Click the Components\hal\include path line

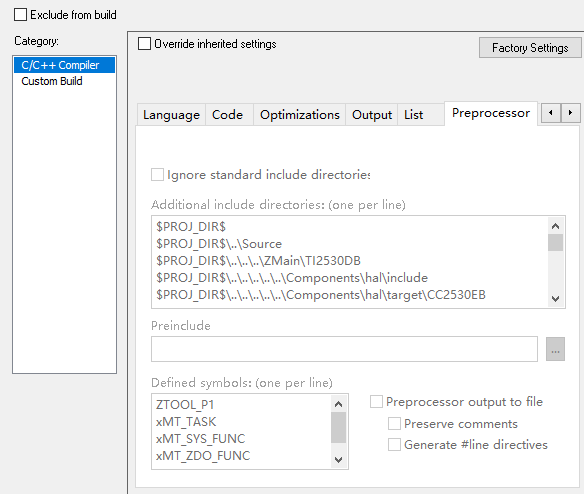click(x=292, y=278)
